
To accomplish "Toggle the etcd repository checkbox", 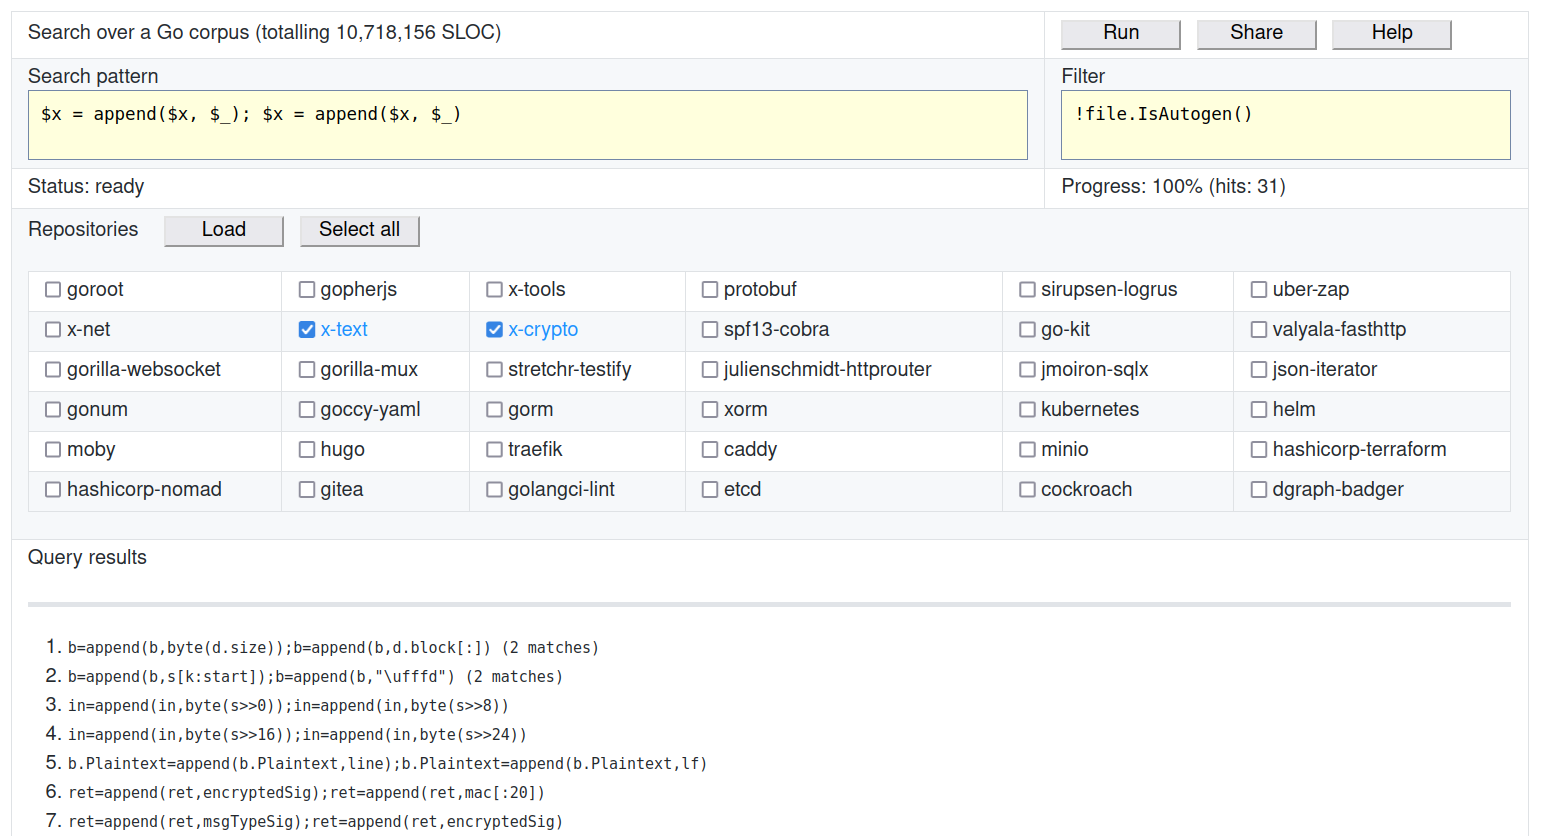I will (710, 490).
